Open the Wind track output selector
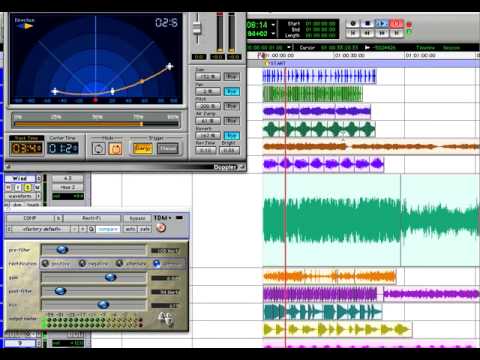480x360 pixels. click(x=68, y=187)
